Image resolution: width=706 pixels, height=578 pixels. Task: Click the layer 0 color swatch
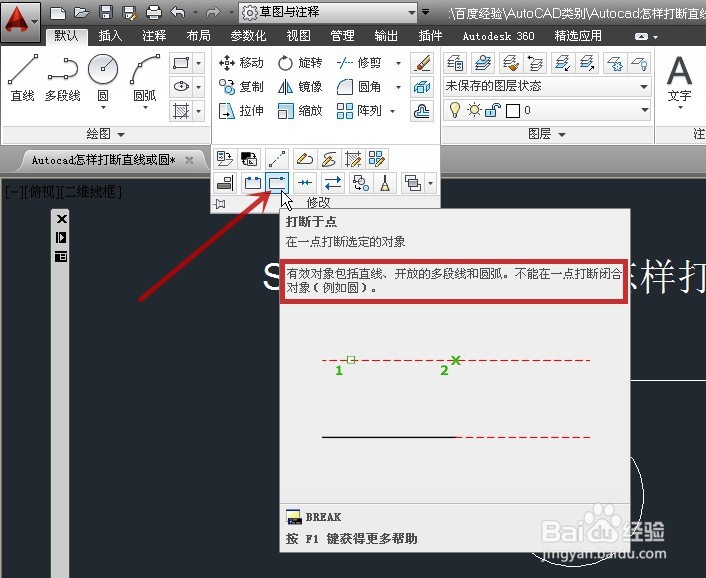[x=513, y=111]
